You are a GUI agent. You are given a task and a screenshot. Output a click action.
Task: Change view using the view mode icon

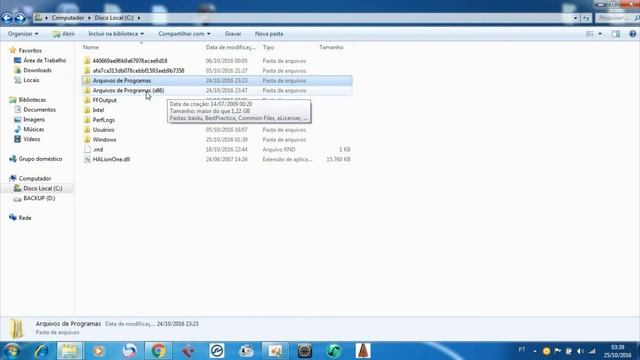point(590,34)
